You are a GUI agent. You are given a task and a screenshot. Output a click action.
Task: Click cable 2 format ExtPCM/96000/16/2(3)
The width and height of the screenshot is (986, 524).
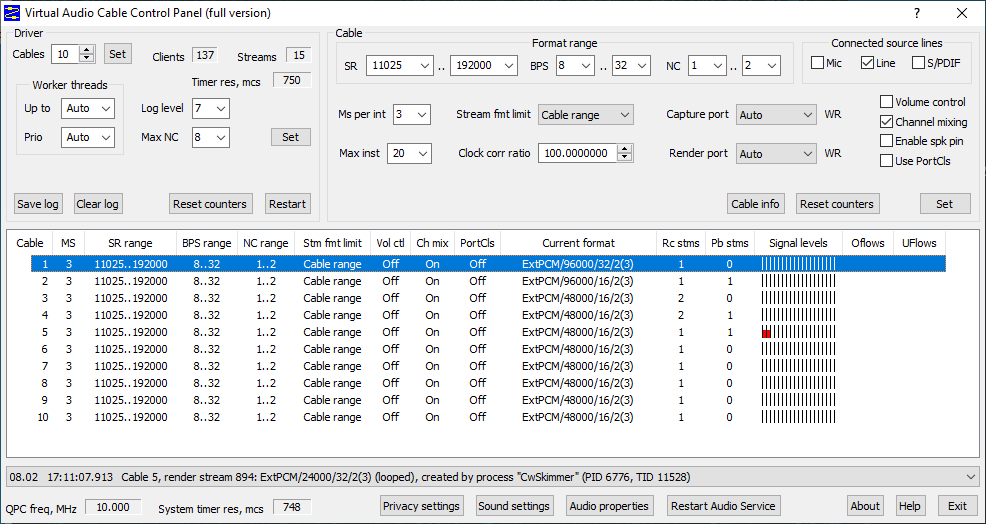[x=578, y=281]
